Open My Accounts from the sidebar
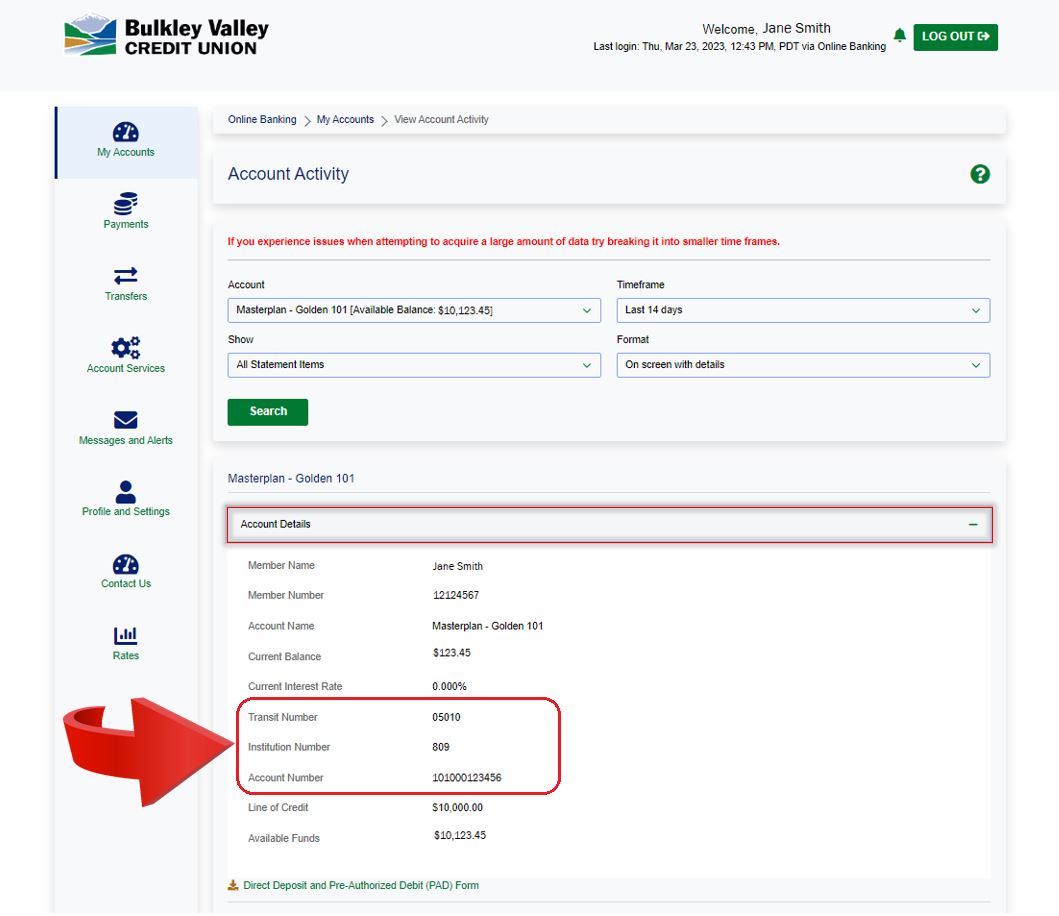This screenshot has height=916, width=1059. (x=126, y=141)
